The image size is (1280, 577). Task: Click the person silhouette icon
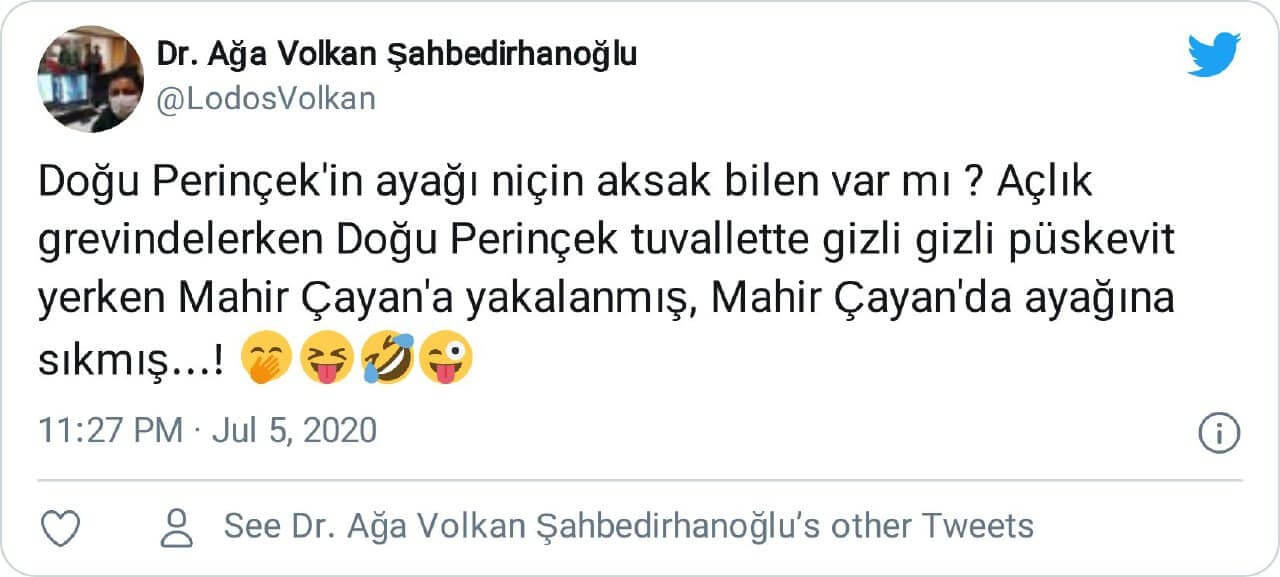(180, 527)
